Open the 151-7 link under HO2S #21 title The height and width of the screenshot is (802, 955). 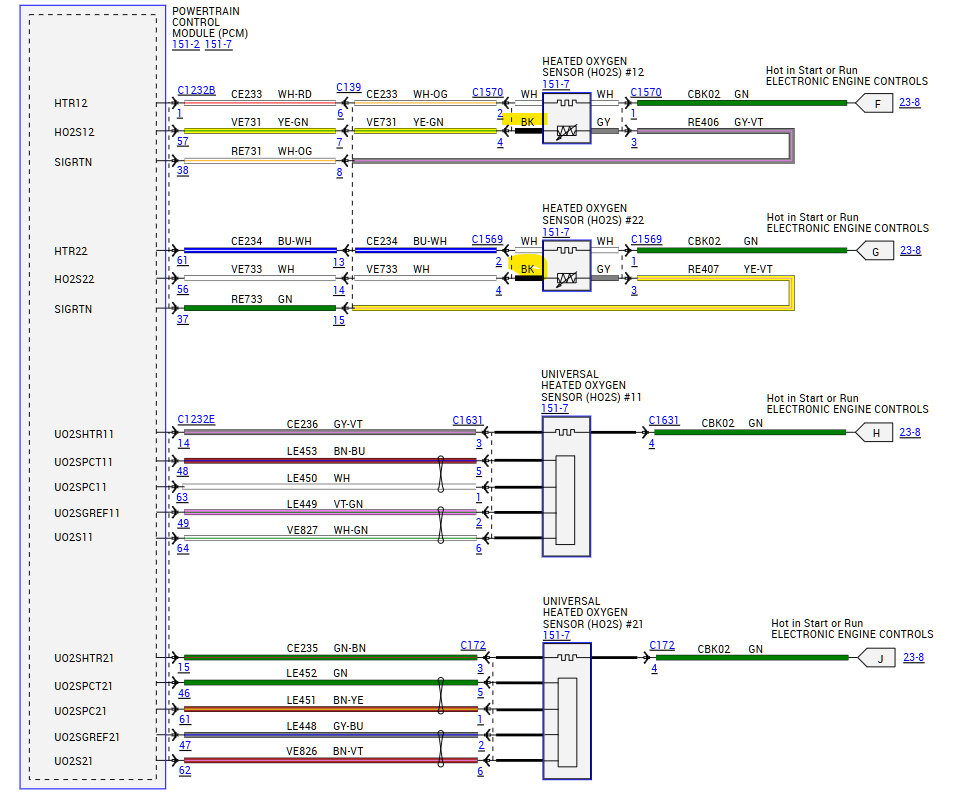pyautogui.click(x=556, y=635)
